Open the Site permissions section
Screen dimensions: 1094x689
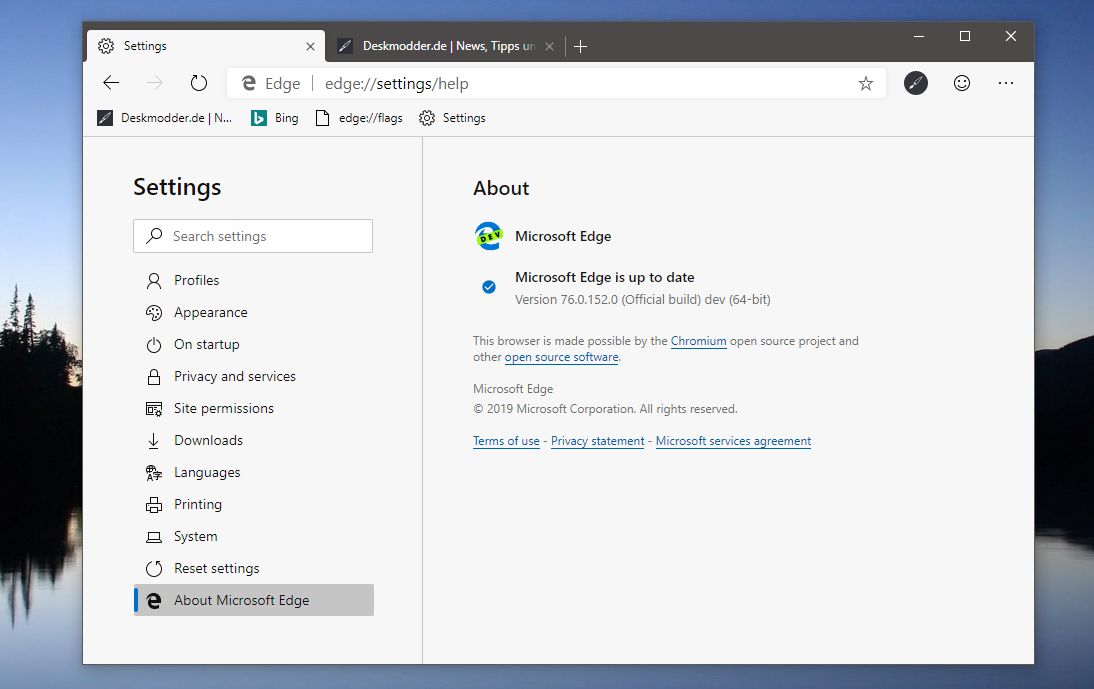tap(253, 409)
